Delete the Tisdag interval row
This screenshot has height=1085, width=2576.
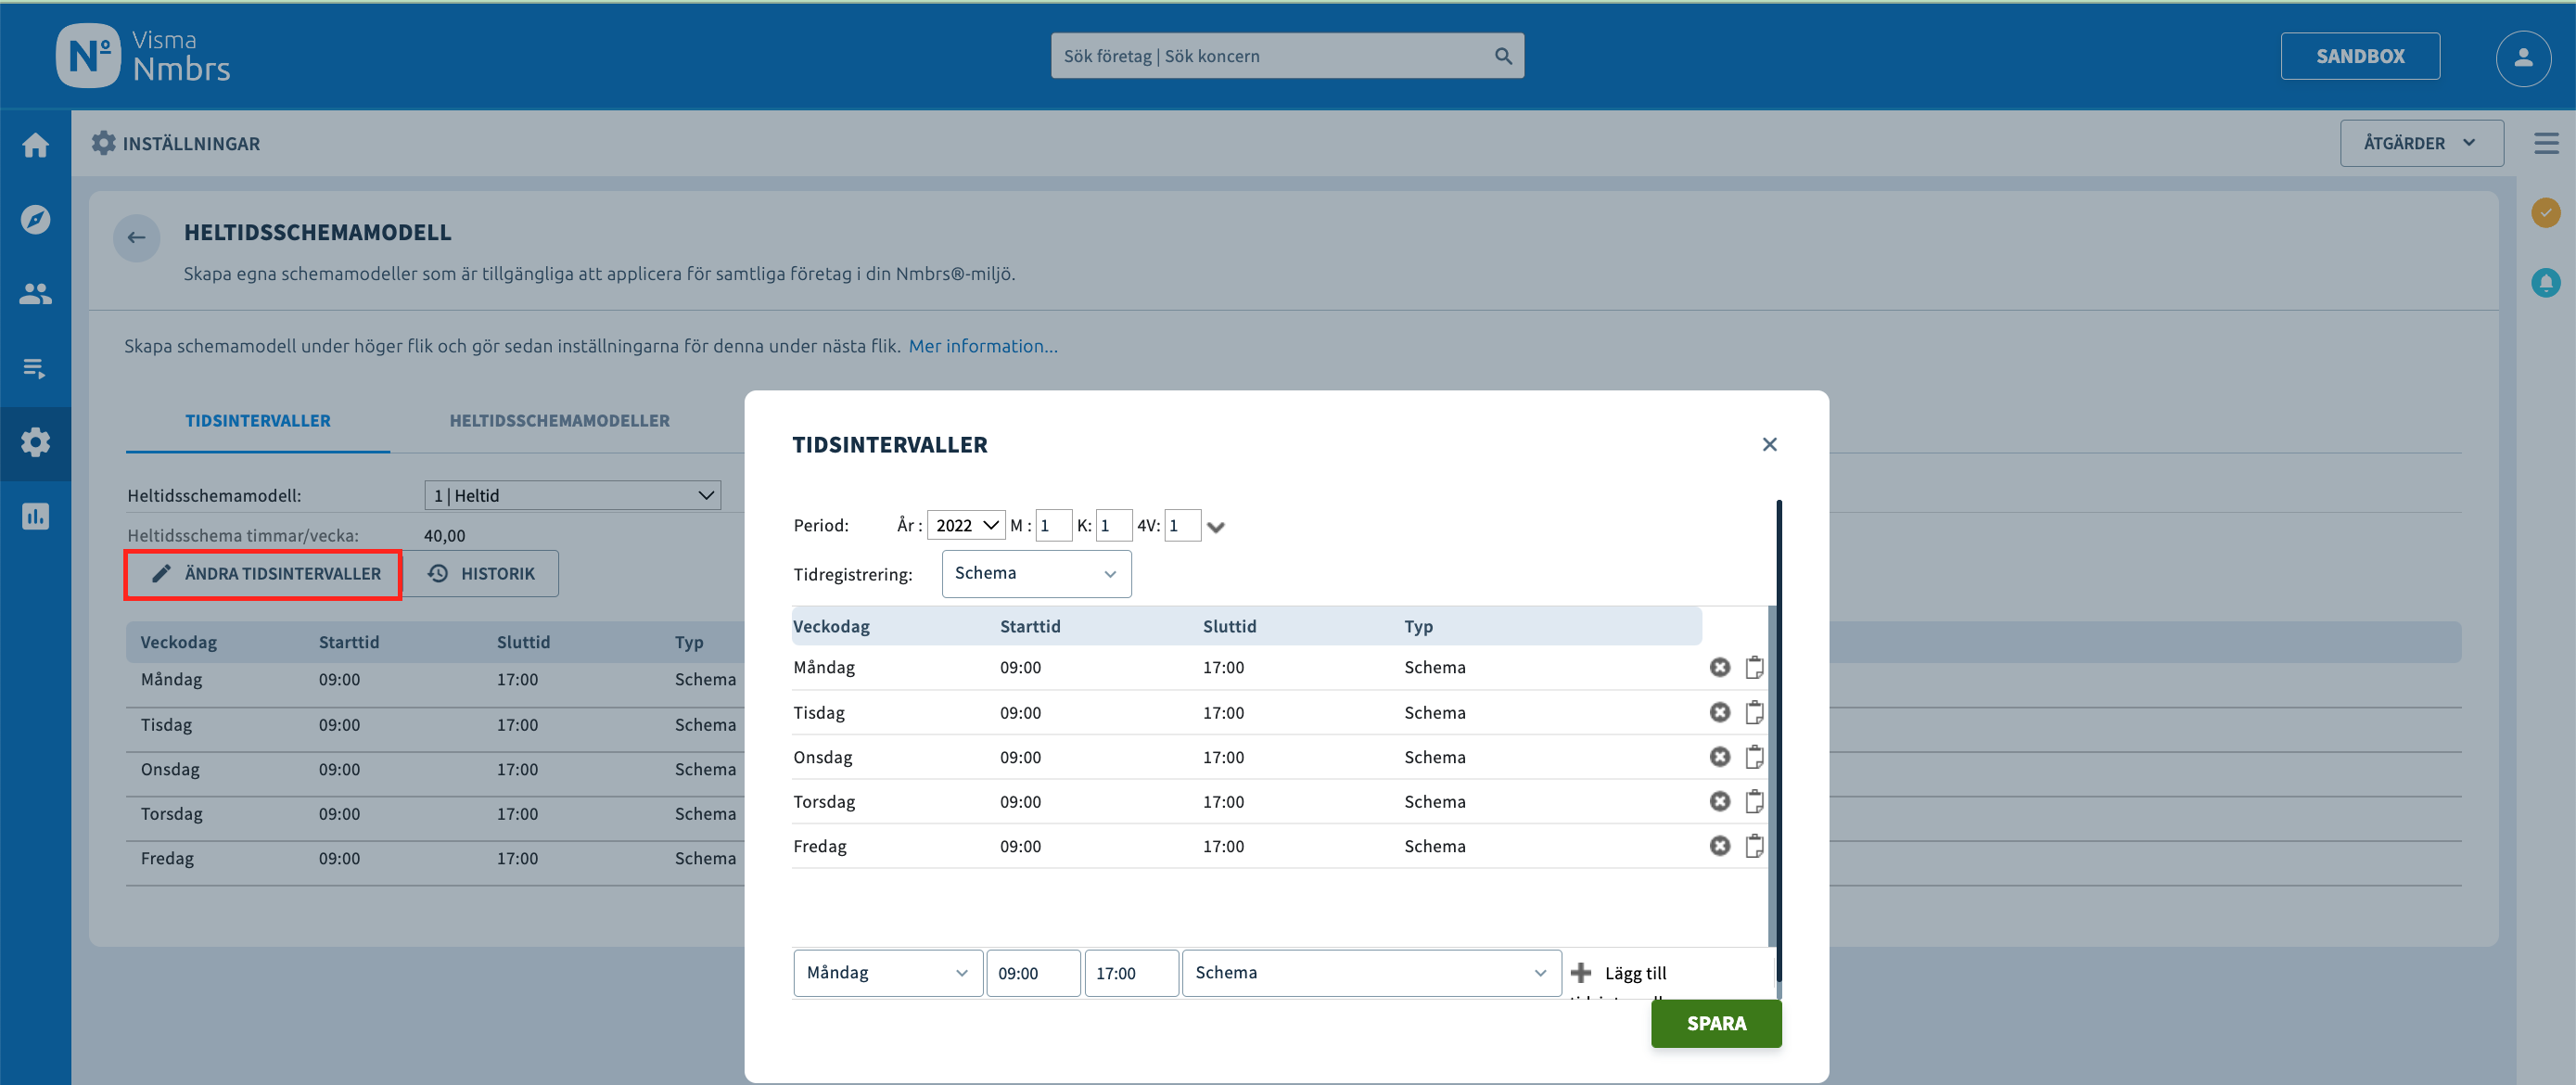(1719, 712)
